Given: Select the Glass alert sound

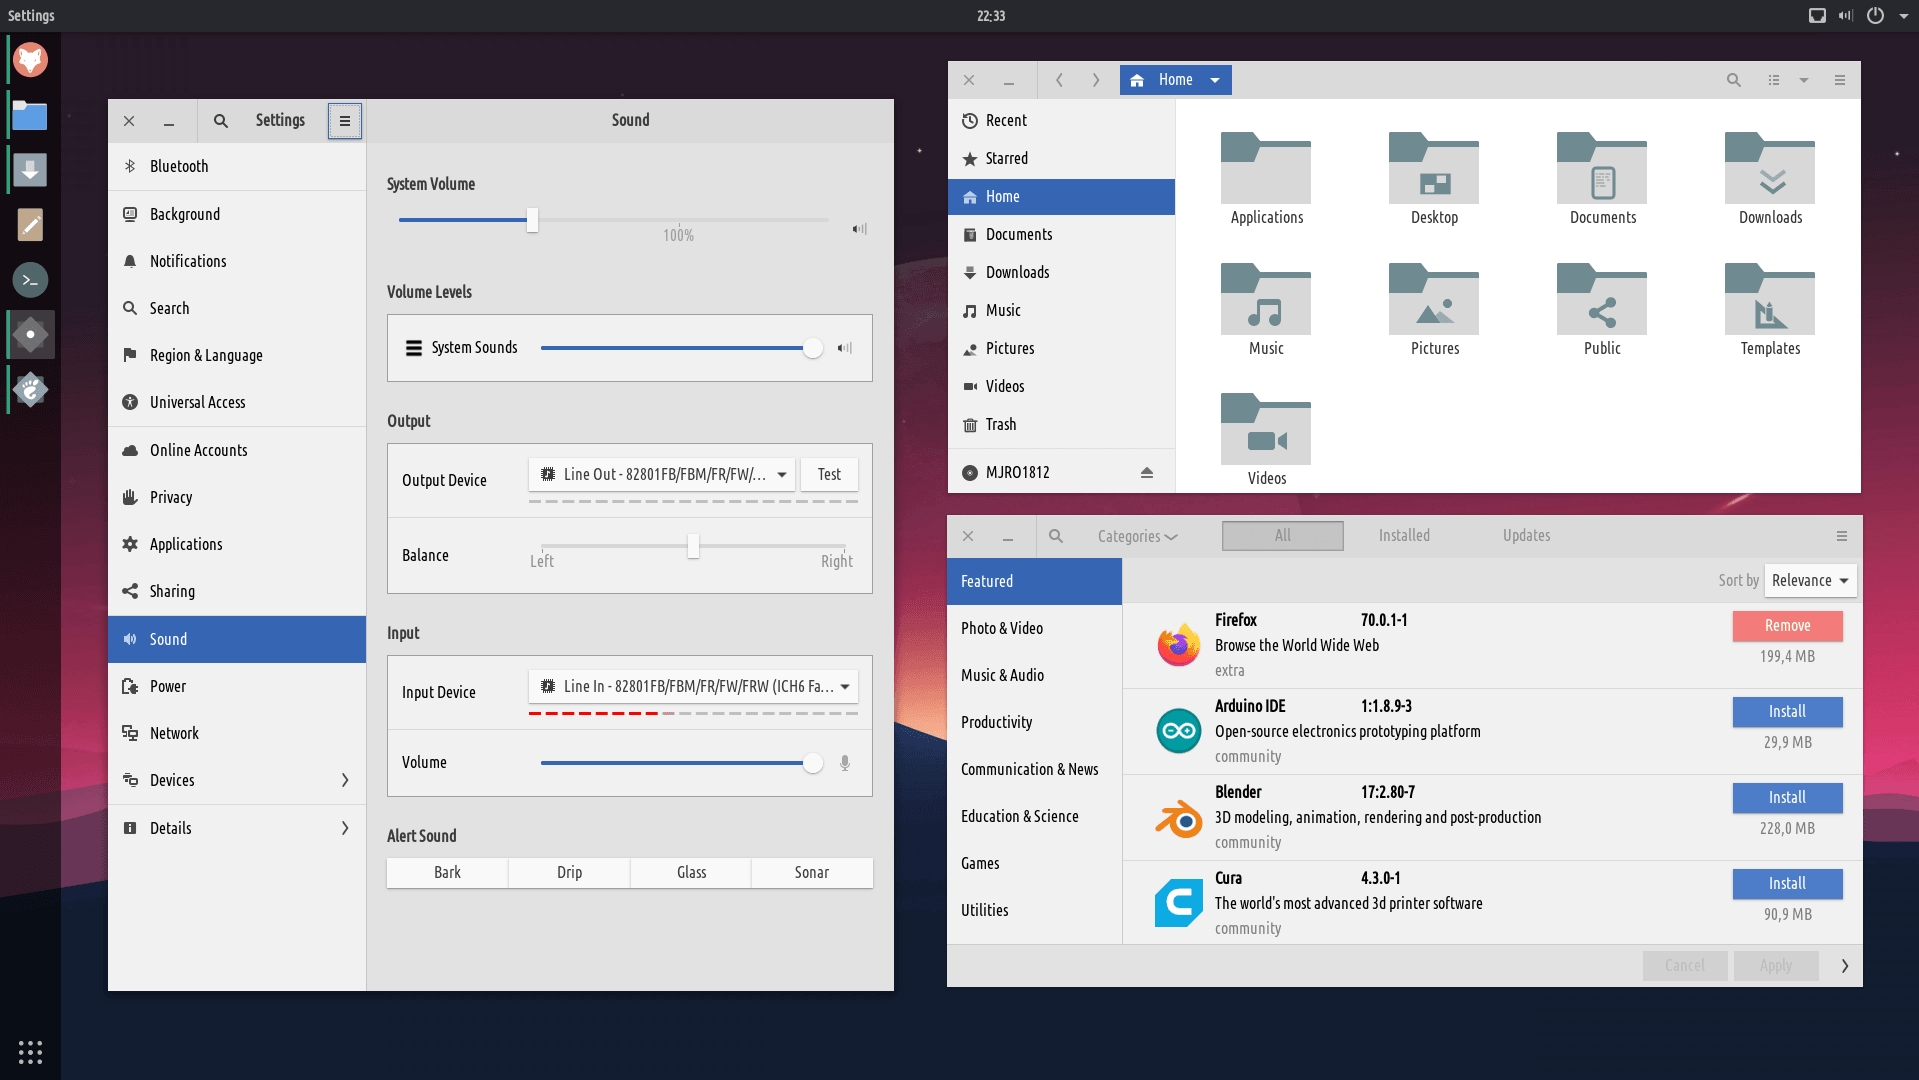Looking at the screenshot, I should coord(691,873).
